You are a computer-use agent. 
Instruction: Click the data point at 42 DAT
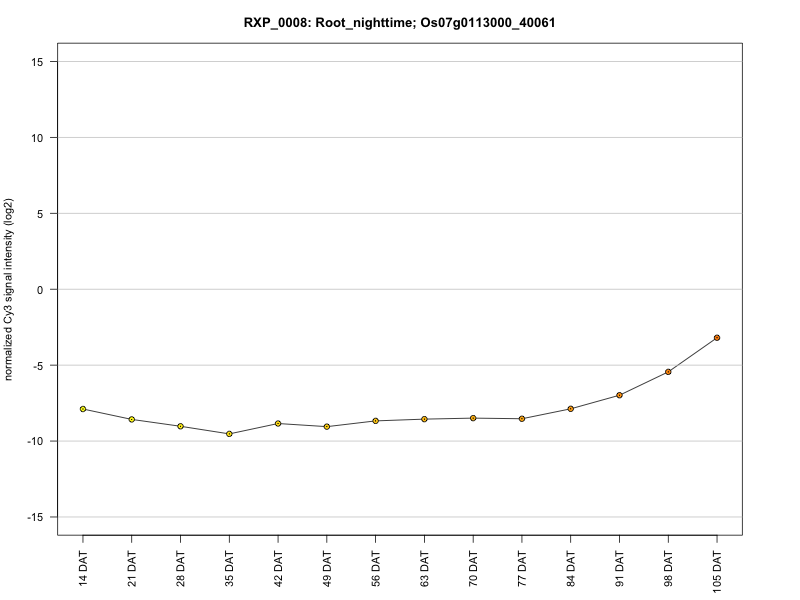(x=278, y=423)
